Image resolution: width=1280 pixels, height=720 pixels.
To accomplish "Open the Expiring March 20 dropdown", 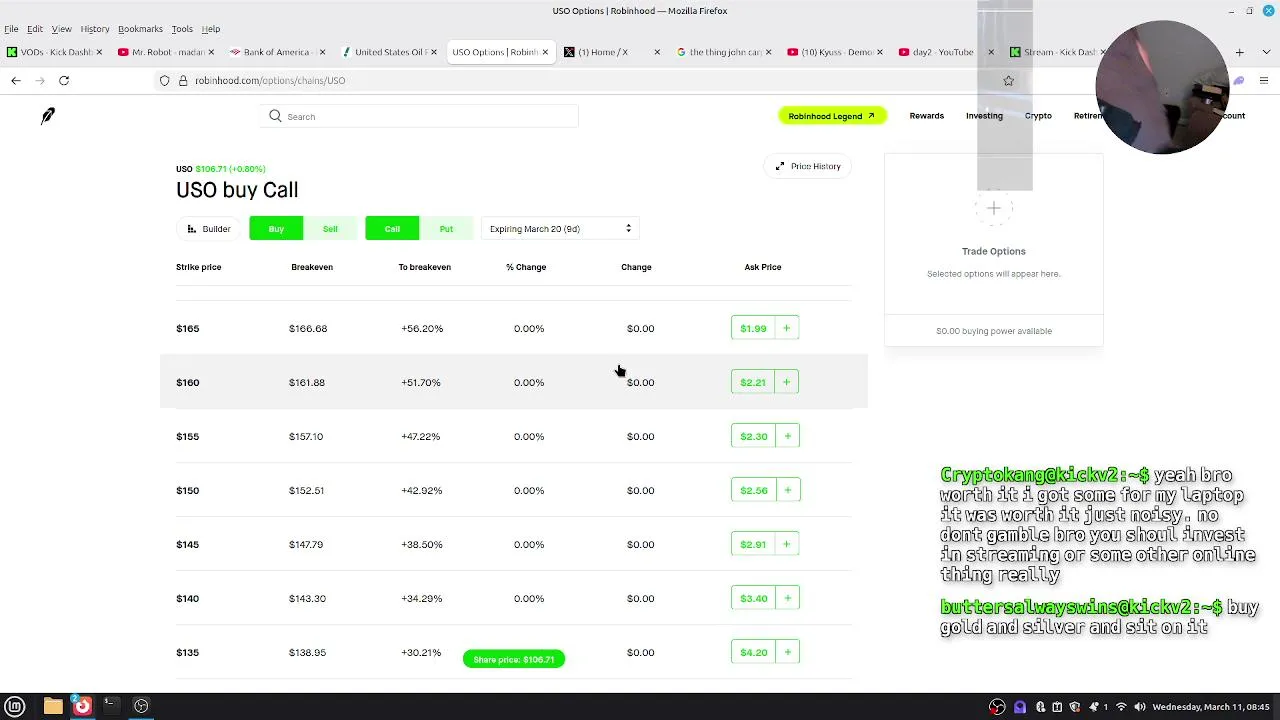I will [560, 229].
